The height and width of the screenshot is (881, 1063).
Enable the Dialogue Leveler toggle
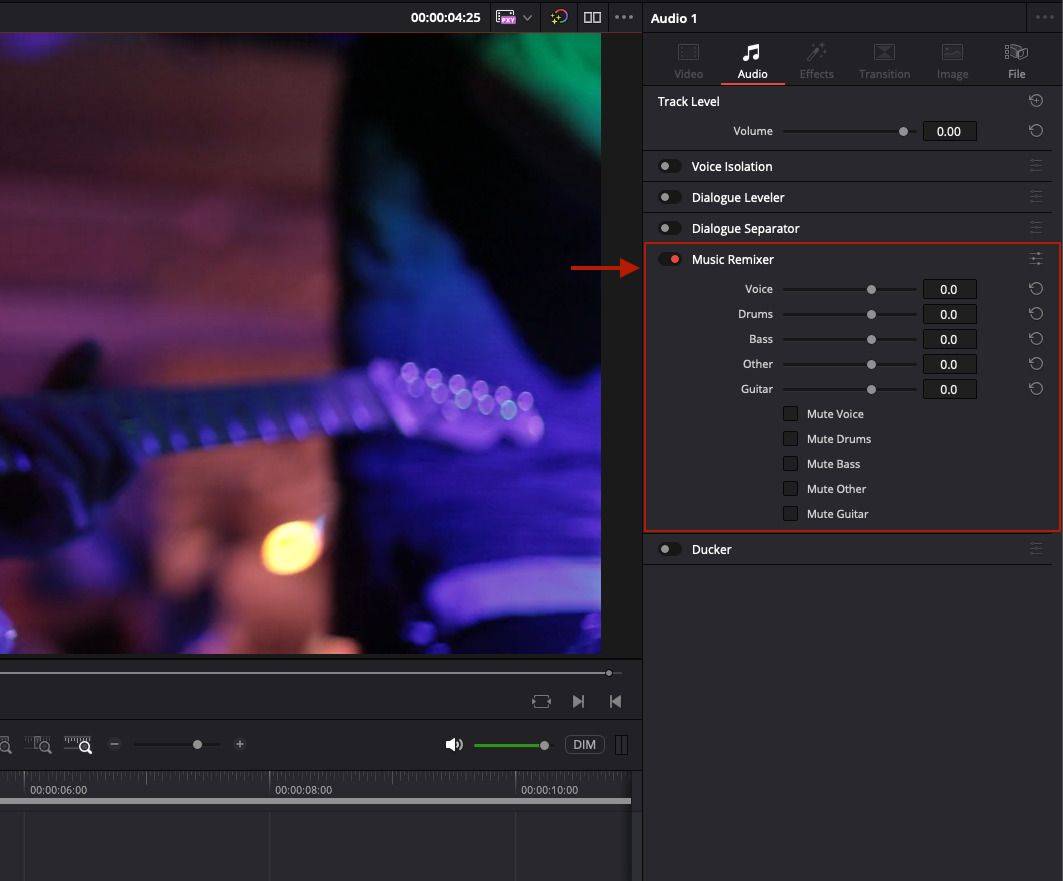(x=669, y=196)
